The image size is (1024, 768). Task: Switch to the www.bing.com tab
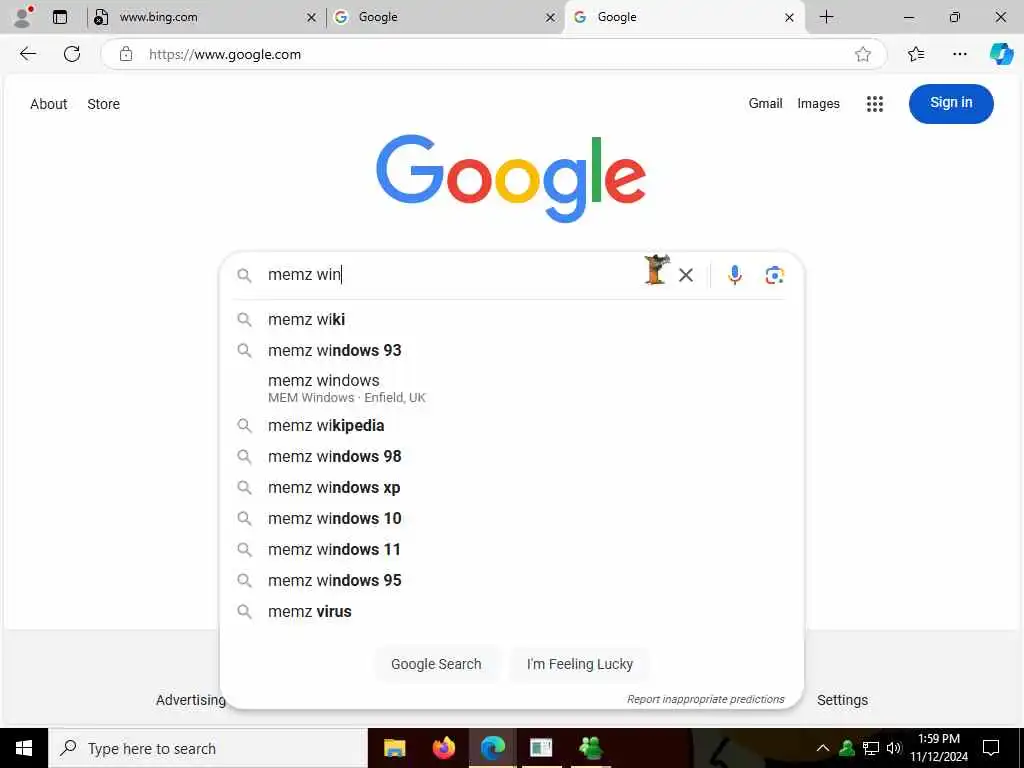pyautogui.click(x=204, y=17)
